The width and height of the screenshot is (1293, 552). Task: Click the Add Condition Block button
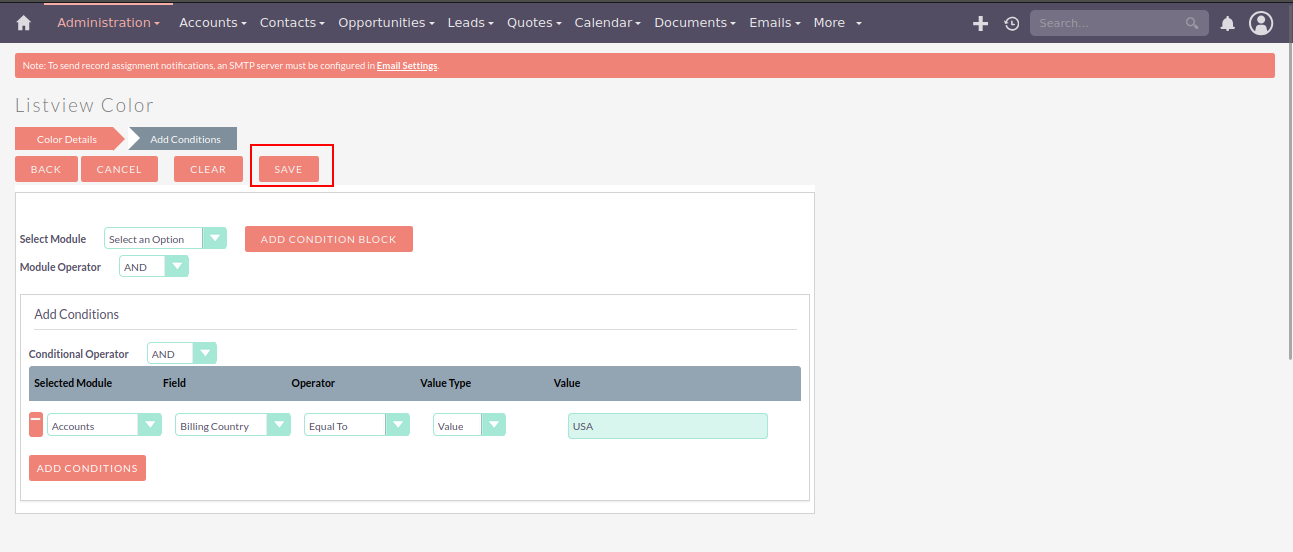[328, 239]
